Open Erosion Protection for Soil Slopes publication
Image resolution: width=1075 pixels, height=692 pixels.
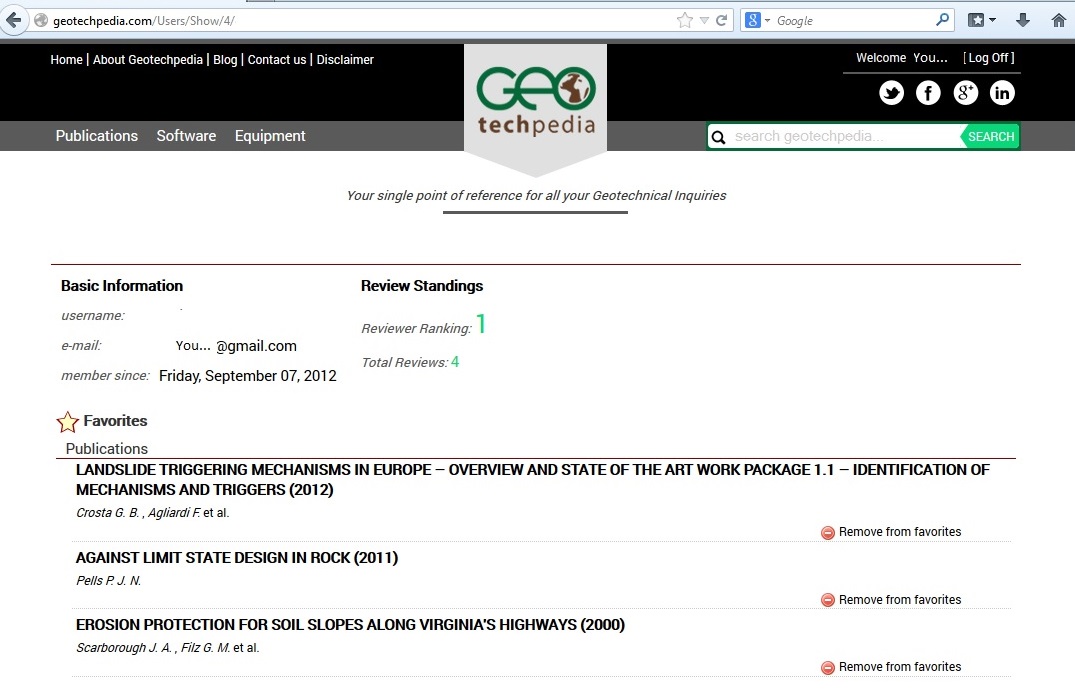coord(350,625)
